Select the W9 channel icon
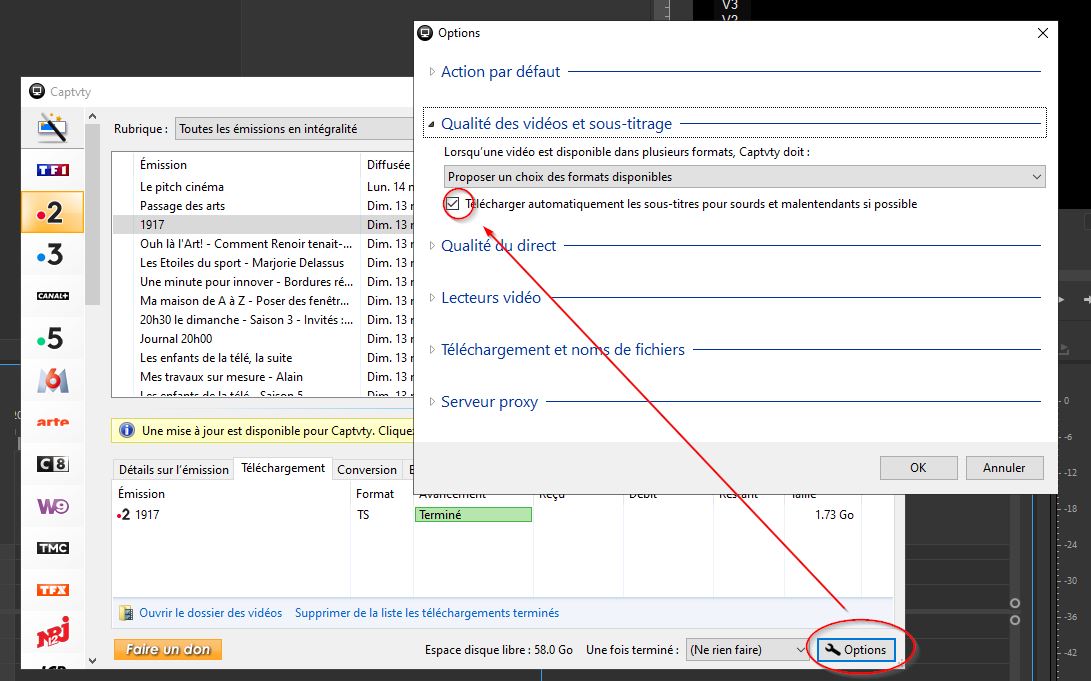This screenshot has width=1091, height=681. pyautogui.click(x=52, y=506)
